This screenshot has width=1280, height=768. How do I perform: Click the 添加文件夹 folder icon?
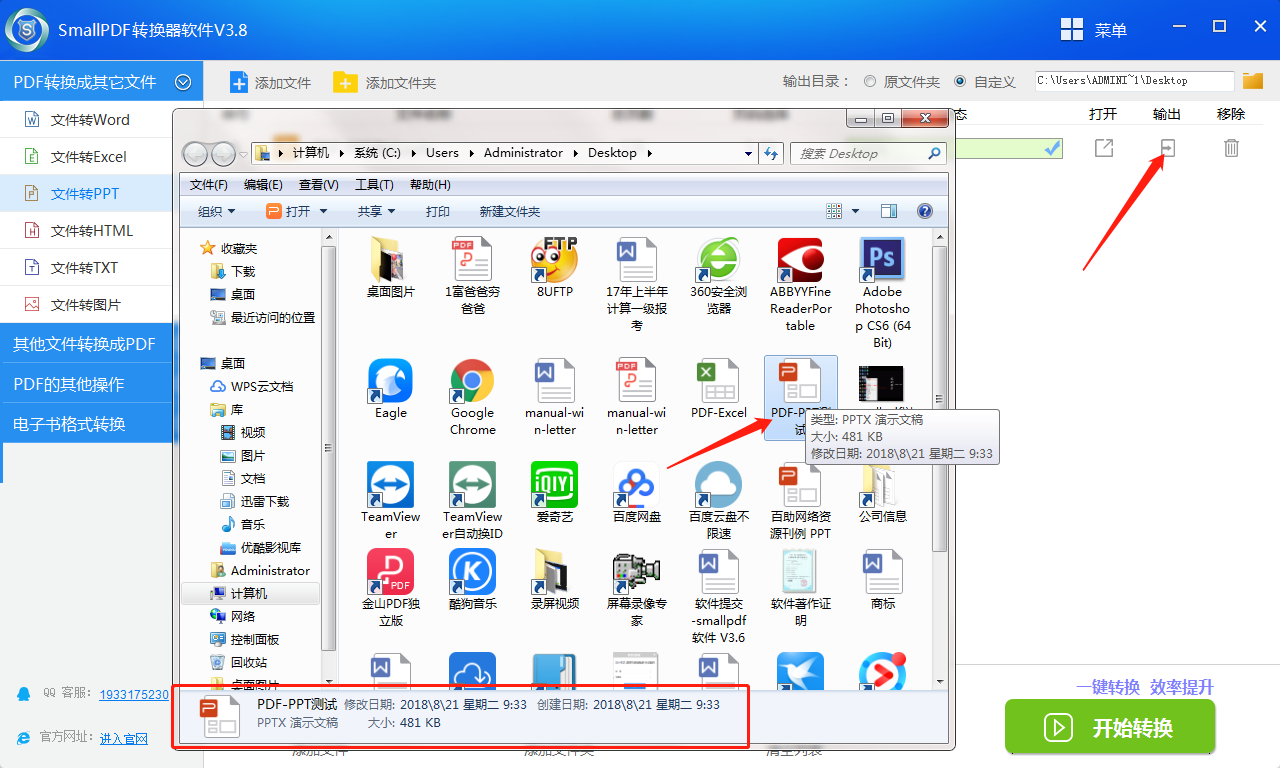click(345, 82)
